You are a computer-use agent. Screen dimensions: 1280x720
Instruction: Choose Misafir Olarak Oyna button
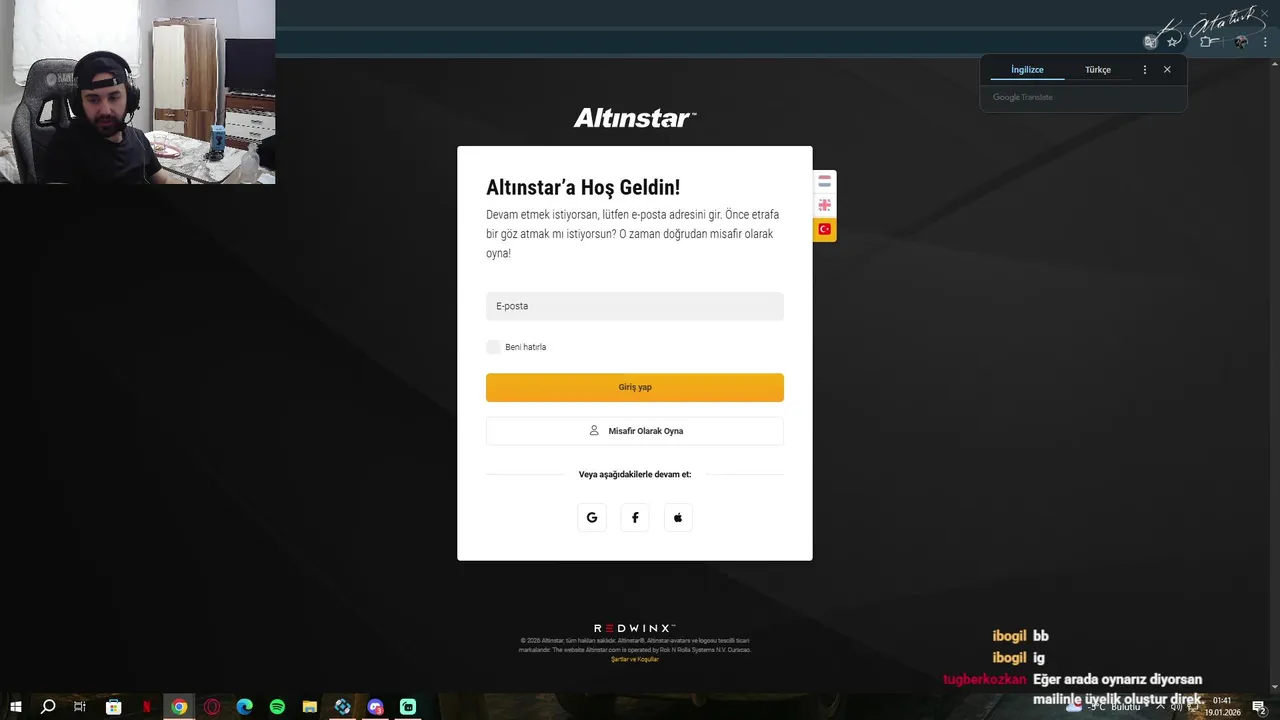click(635, 431)
